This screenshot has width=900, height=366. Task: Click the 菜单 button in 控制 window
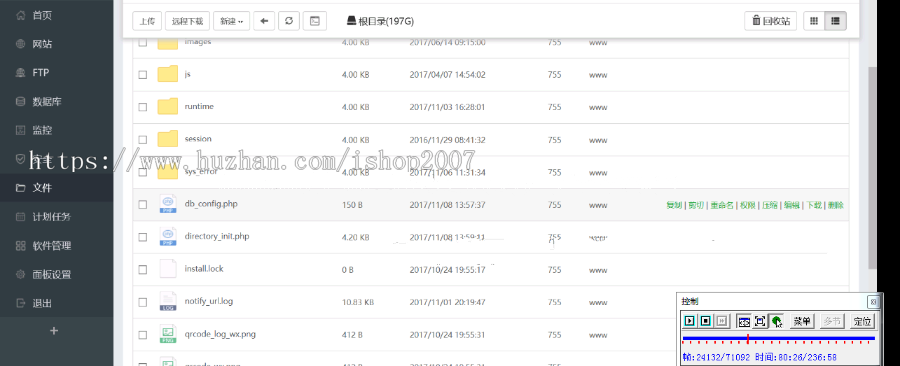pyautogui.click(x=802, y=321)
